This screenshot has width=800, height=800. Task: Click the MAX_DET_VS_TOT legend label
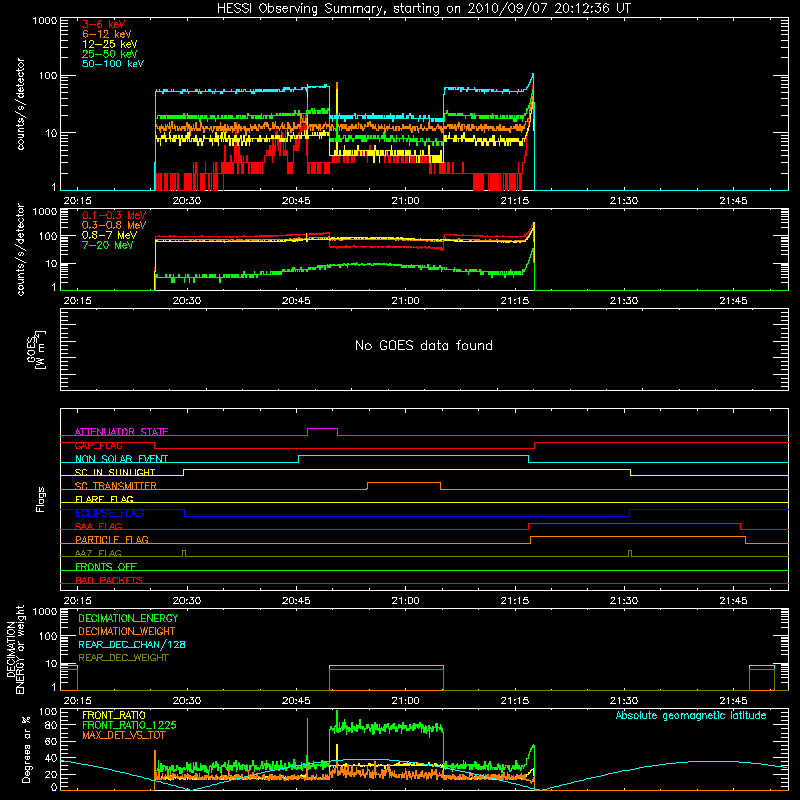coord(124,735)
